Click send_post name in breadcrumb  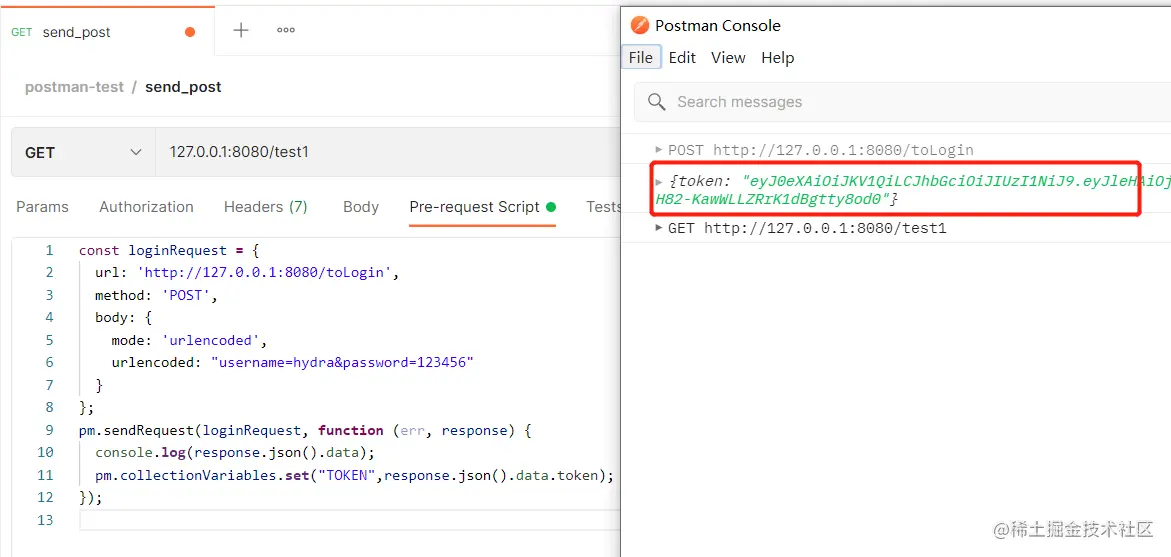pos(183,87)
